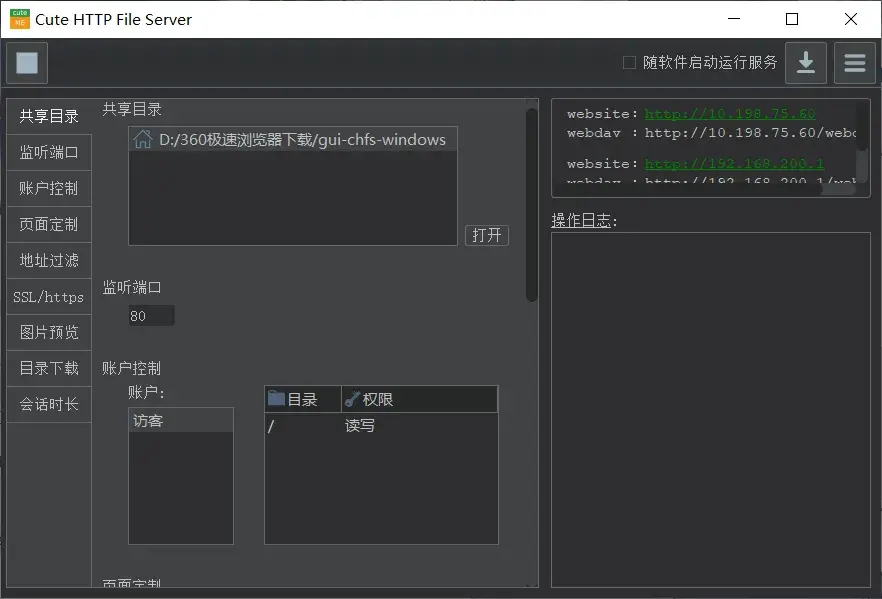
Task: Click the / directory cell
Action: click(x=303, y=426)
